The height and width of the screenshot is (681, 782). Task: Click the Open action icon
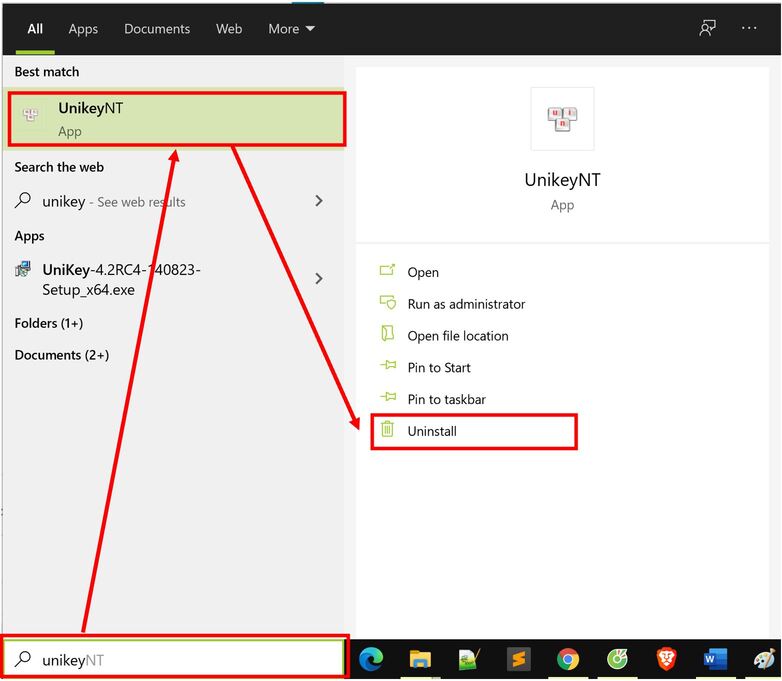pyautogui.click(x=388, y=270)
